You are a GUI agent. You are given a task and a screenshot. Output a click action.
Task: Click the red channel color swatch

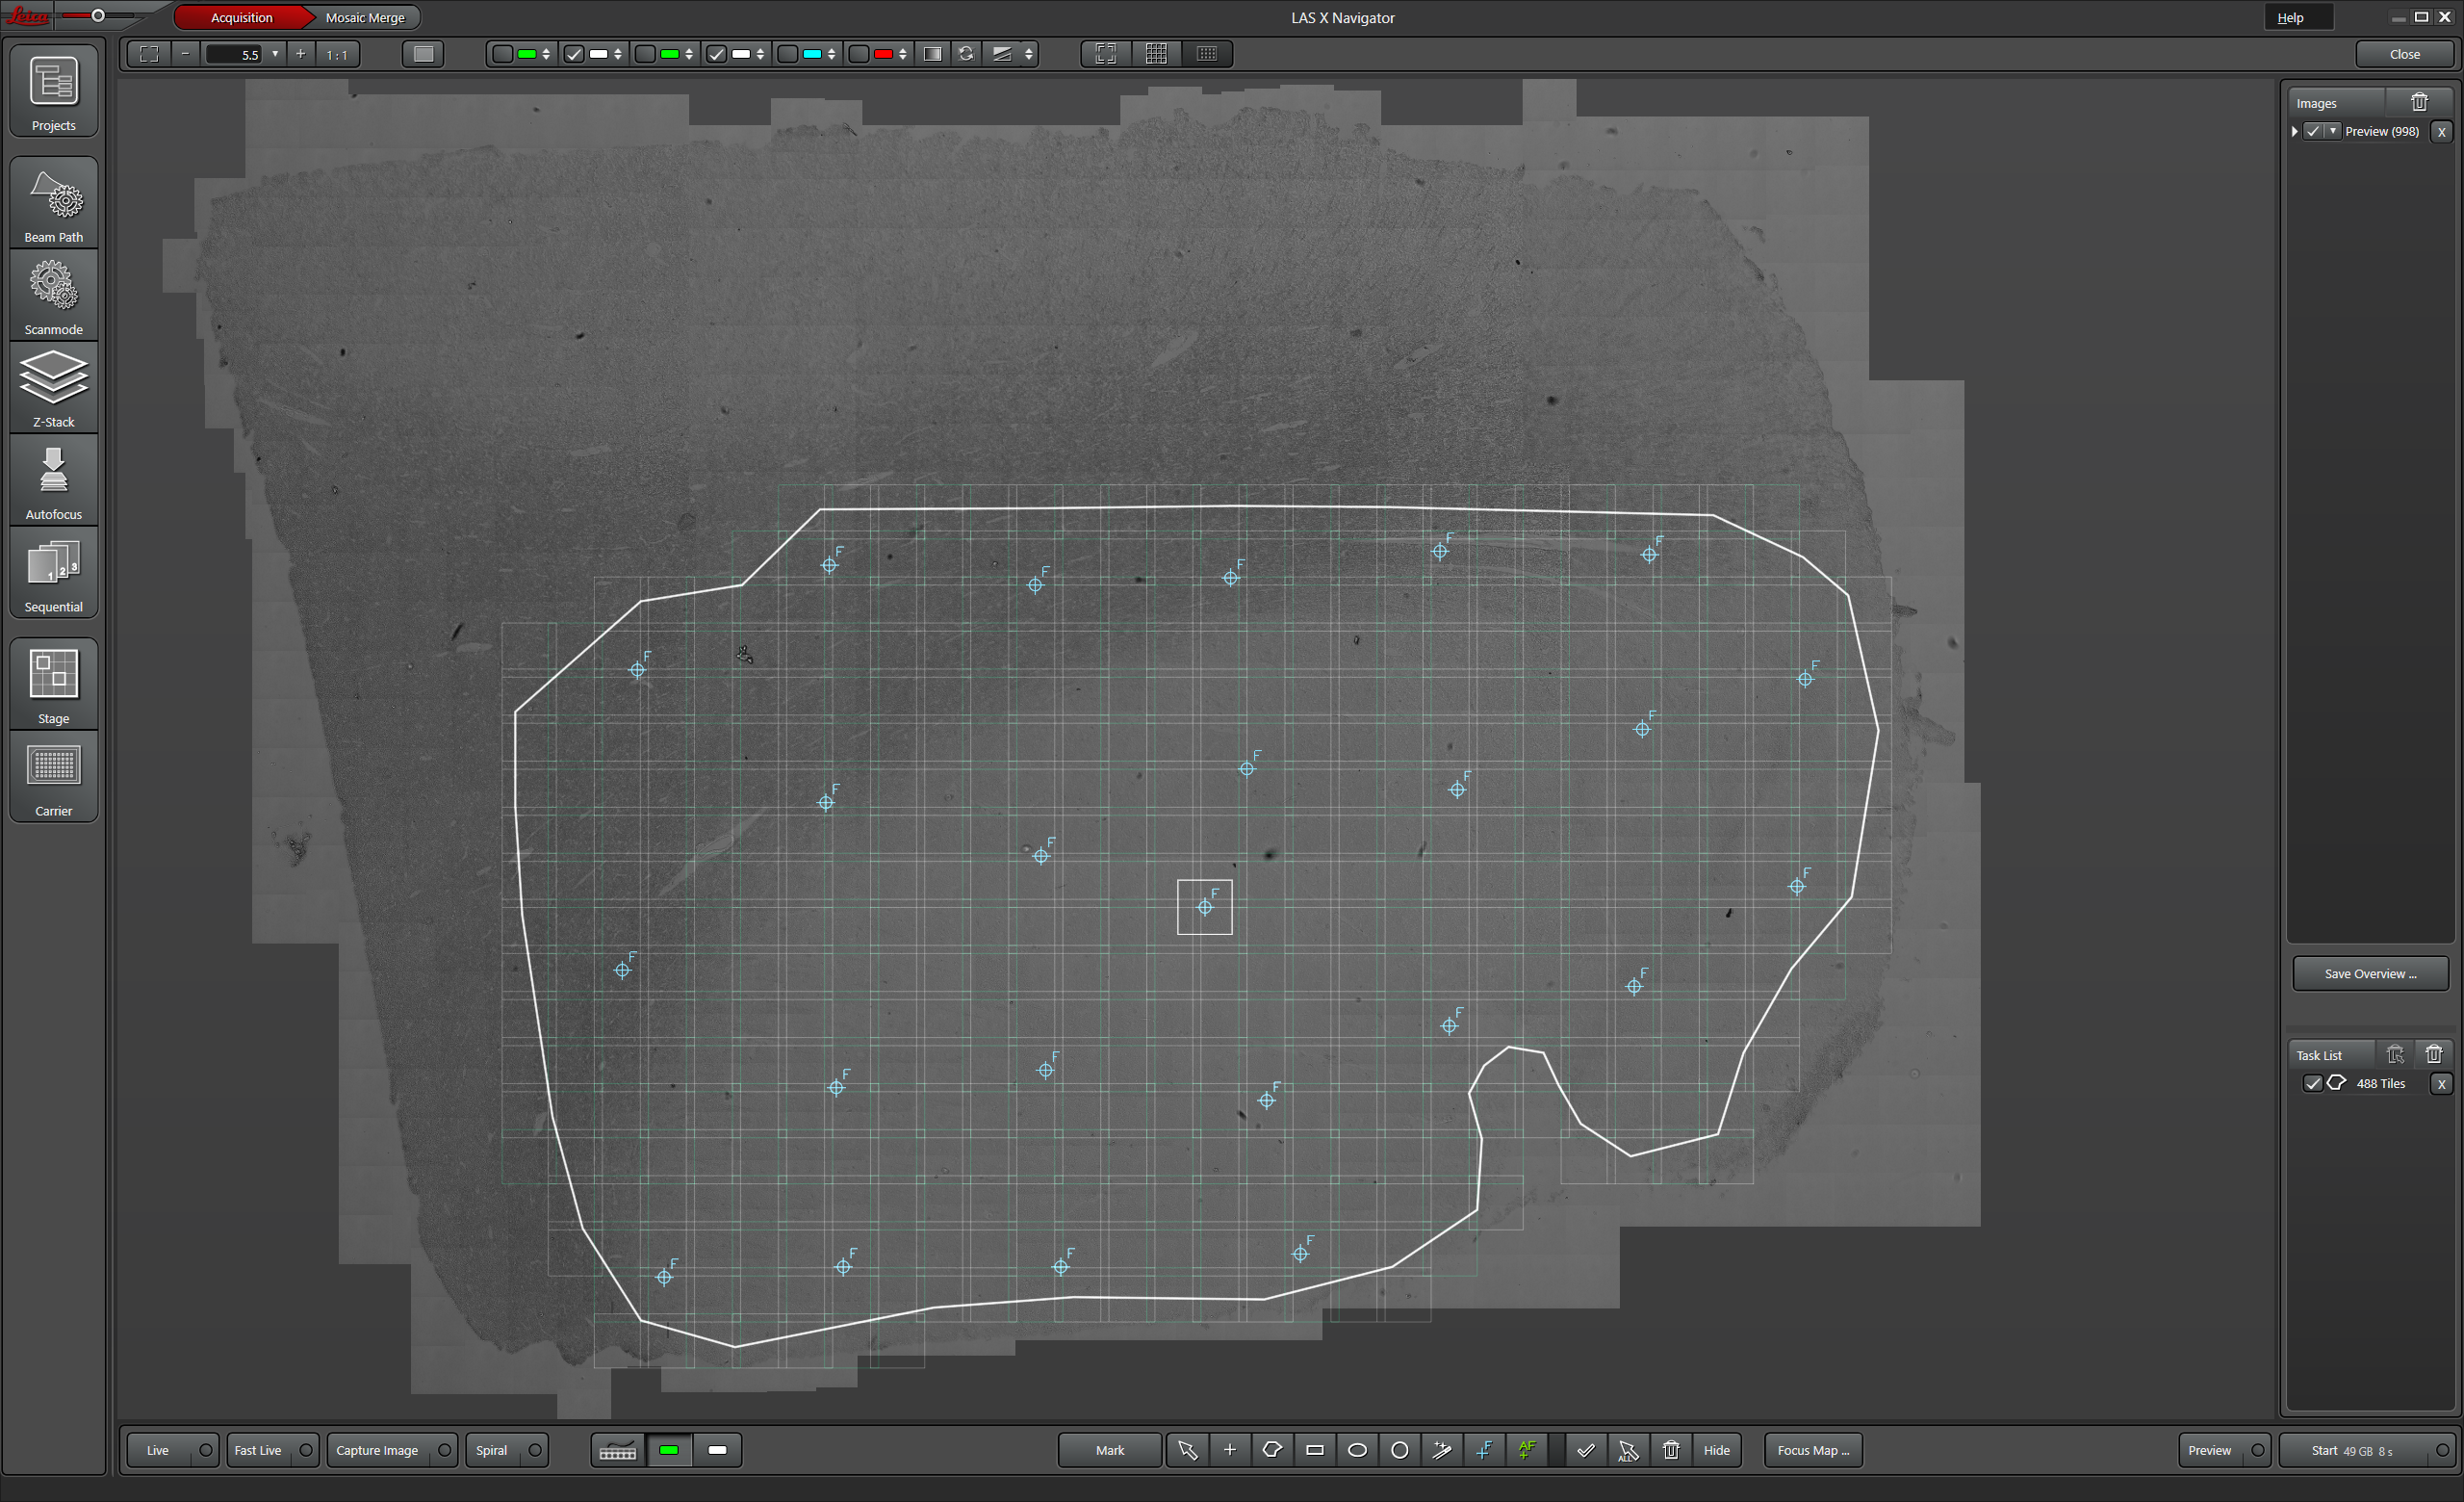(883, 54)
